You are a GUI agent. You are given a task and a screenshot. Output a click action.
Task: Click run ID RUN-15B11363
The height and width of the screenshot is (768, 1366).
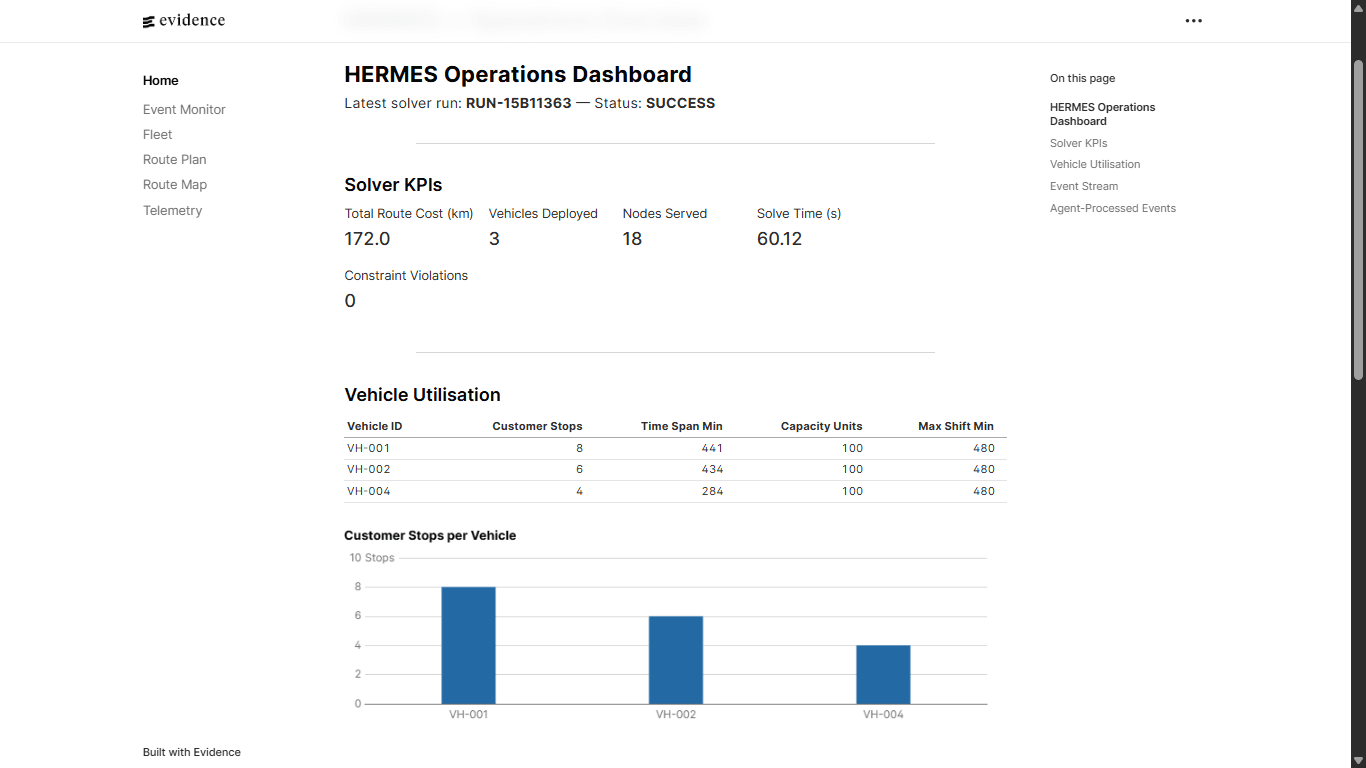519,103
